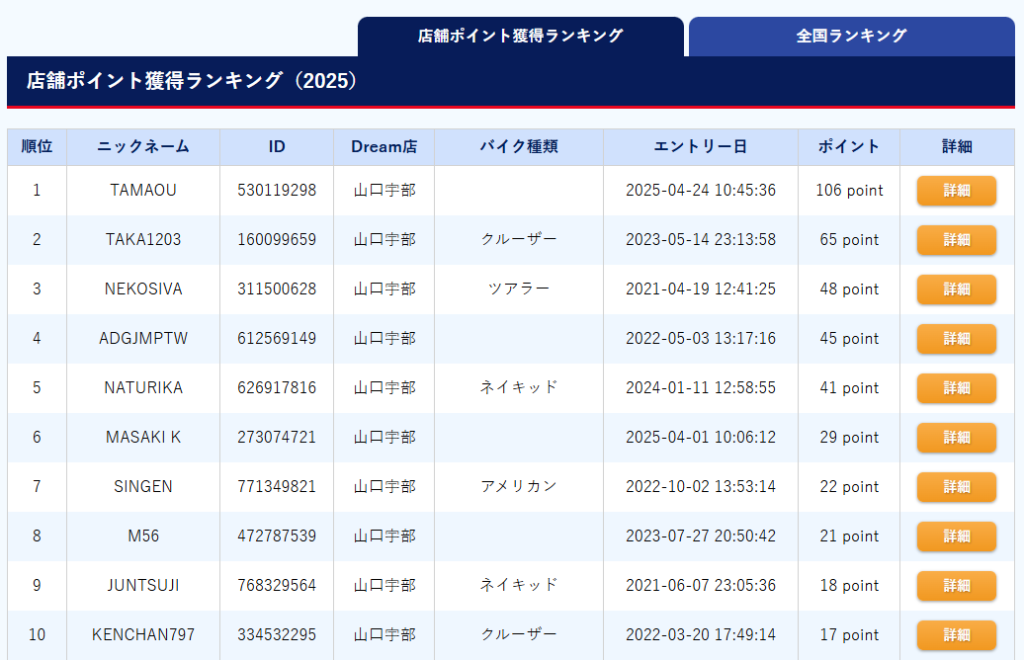
Task: Click the 106 point value
Action: click(x=849, y=190)
